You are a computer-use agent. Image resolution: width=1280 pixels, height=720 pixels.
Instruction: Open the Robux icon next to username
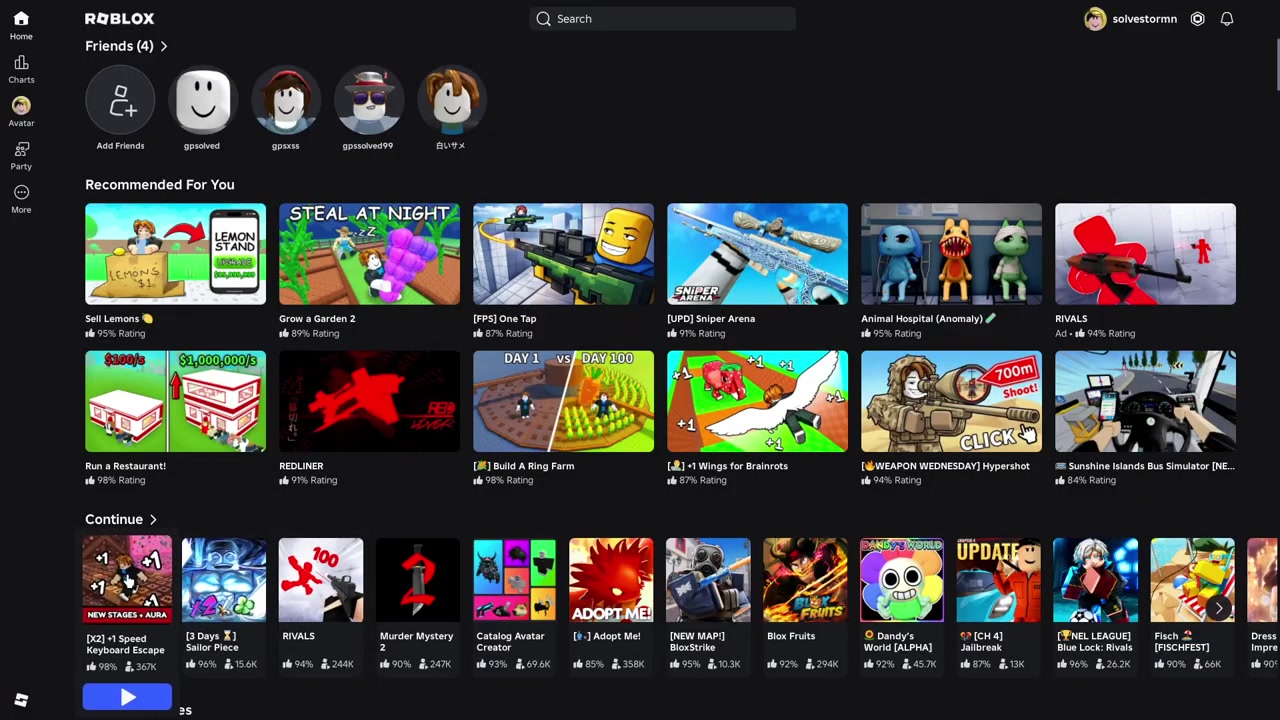(1197, 19)
